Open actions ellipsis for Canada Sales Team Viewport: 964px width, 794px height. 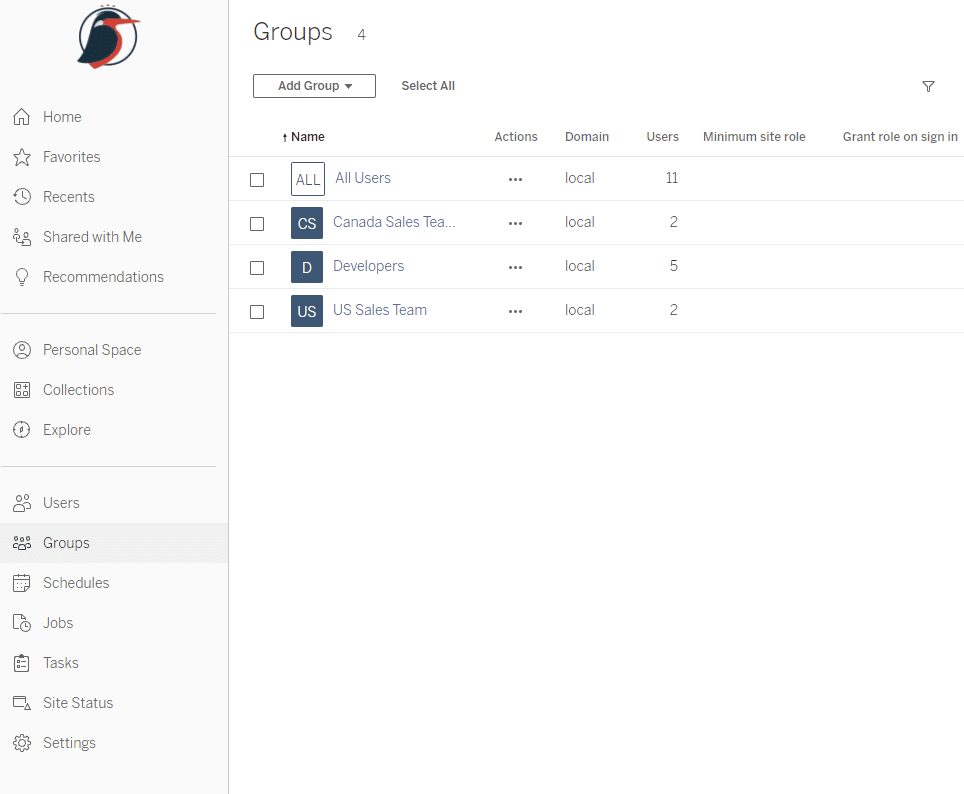tap(515, 223)
